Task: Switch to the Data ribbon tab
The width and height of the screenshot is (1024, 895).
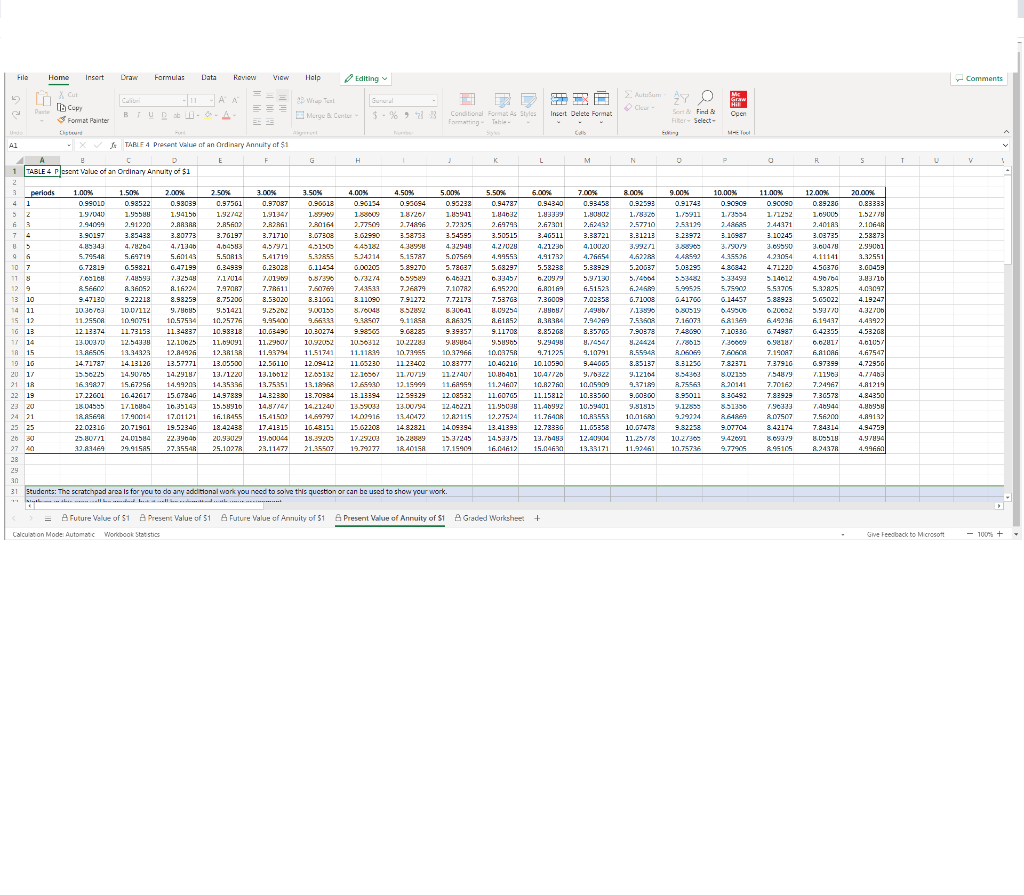Action: tap(208, 77)
